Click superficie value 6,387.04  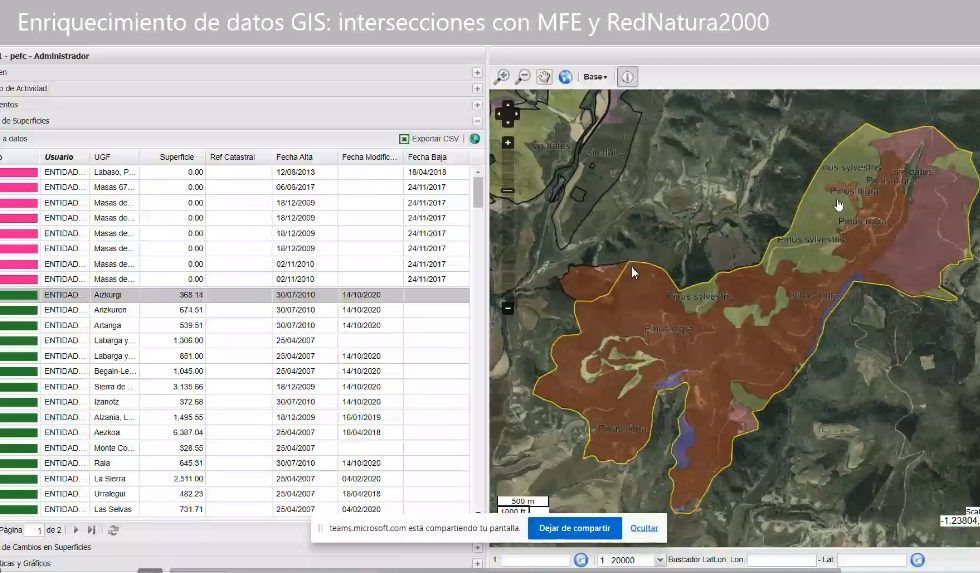click(188, 432)
